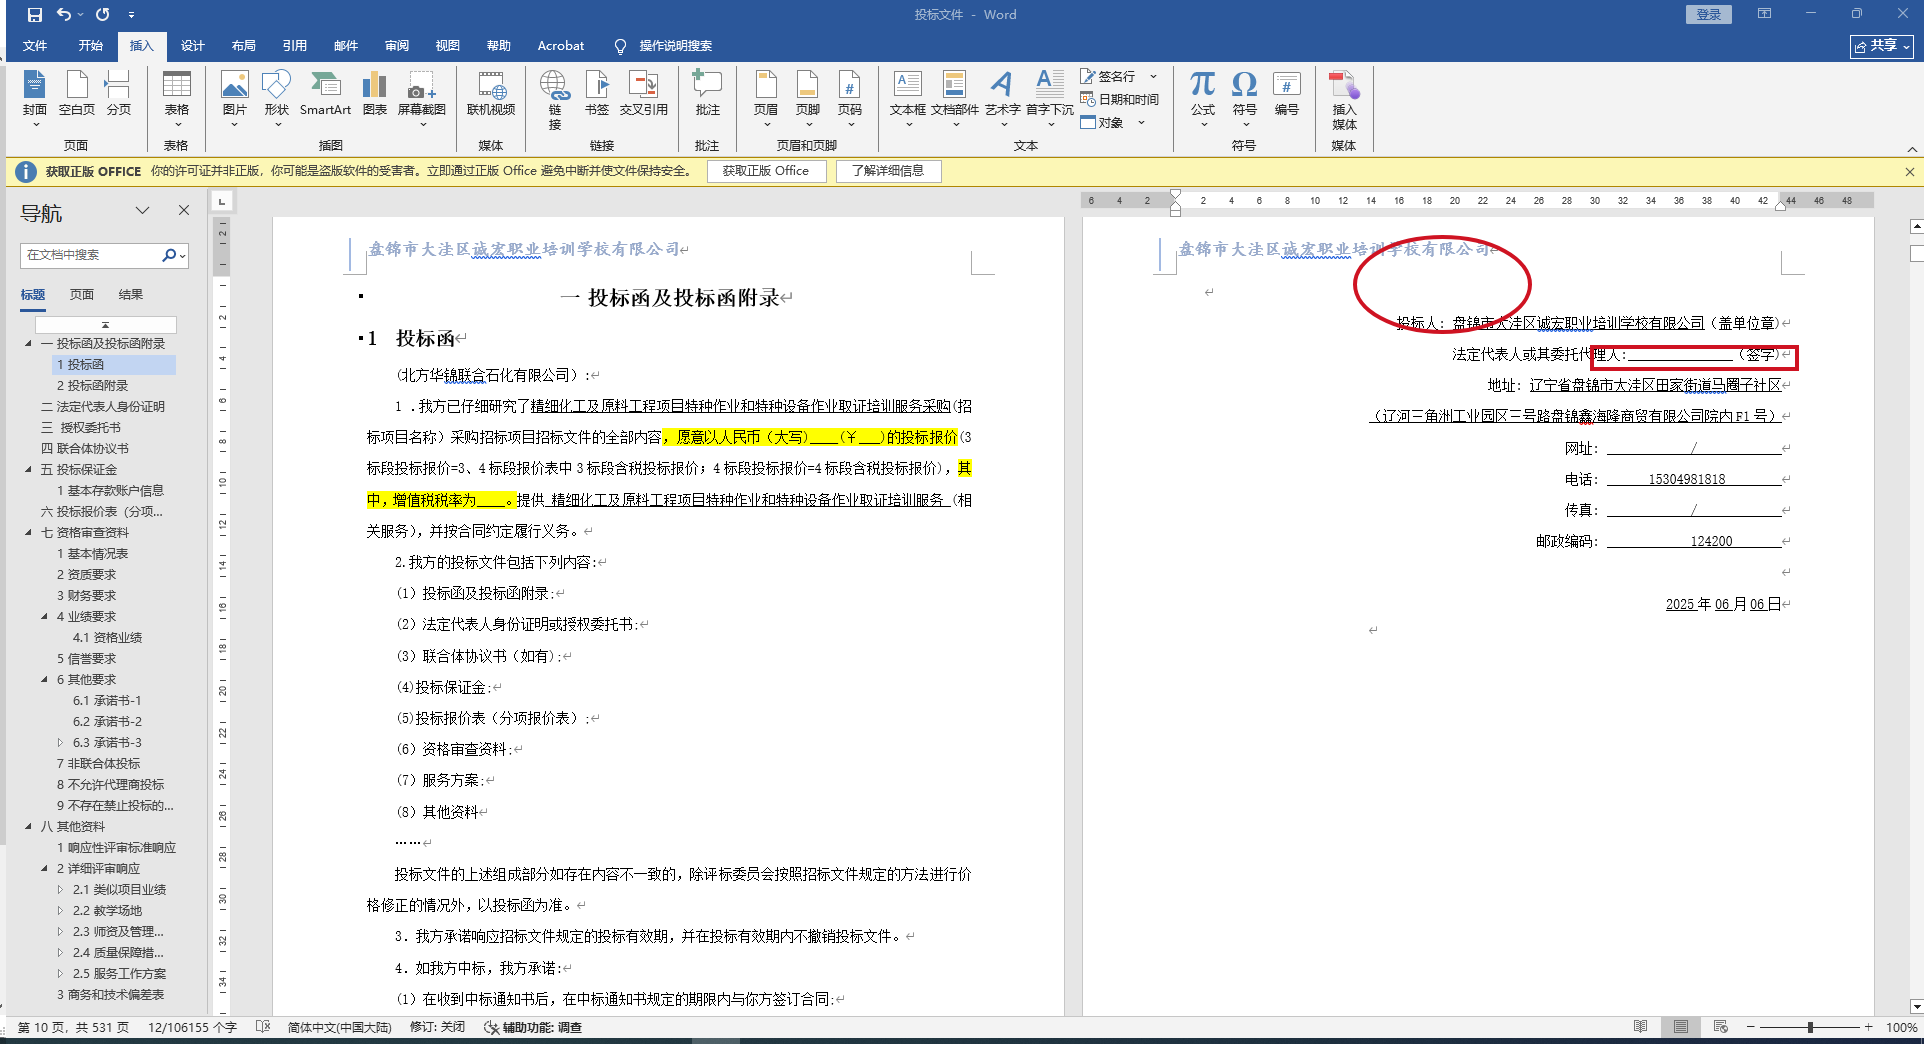Click the 页脚 footer icon
The width and height of the screenshot is (1924, 1044).
808,86
